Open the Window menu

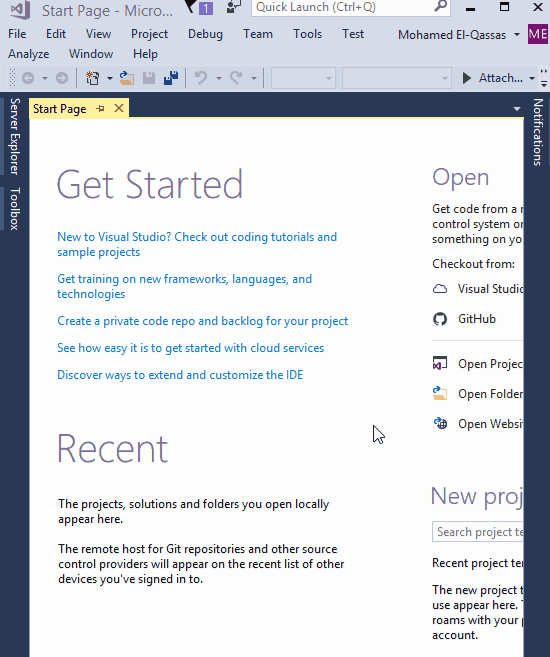coord(91,54)
